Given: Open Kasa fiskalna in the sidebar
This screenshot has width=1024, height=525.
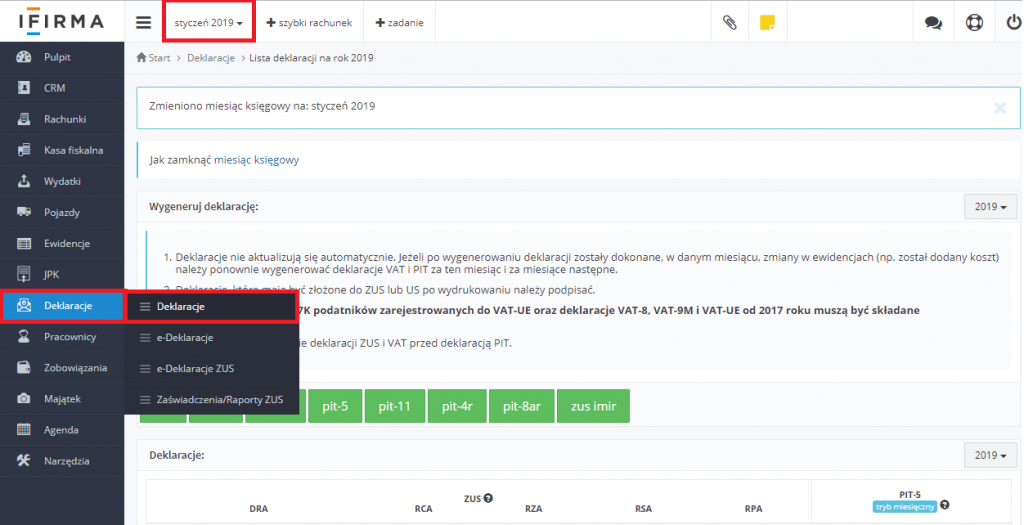Looking at the screenshot, I should point(73,150).
